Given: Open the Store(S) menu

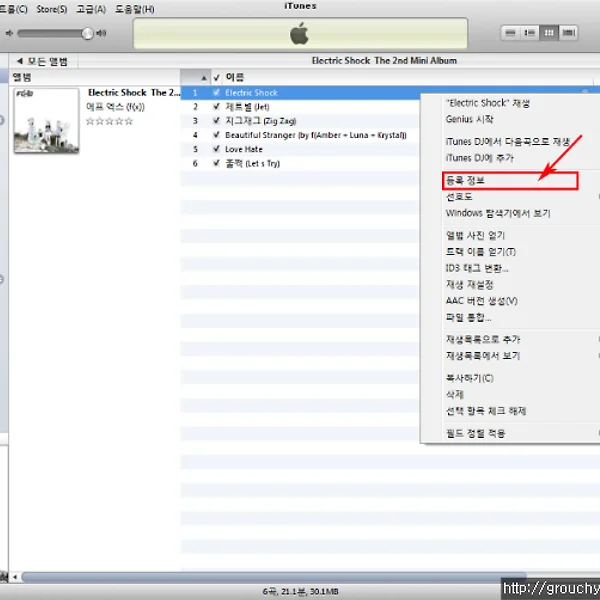Looking at the screenshot, I should point(52,9).
